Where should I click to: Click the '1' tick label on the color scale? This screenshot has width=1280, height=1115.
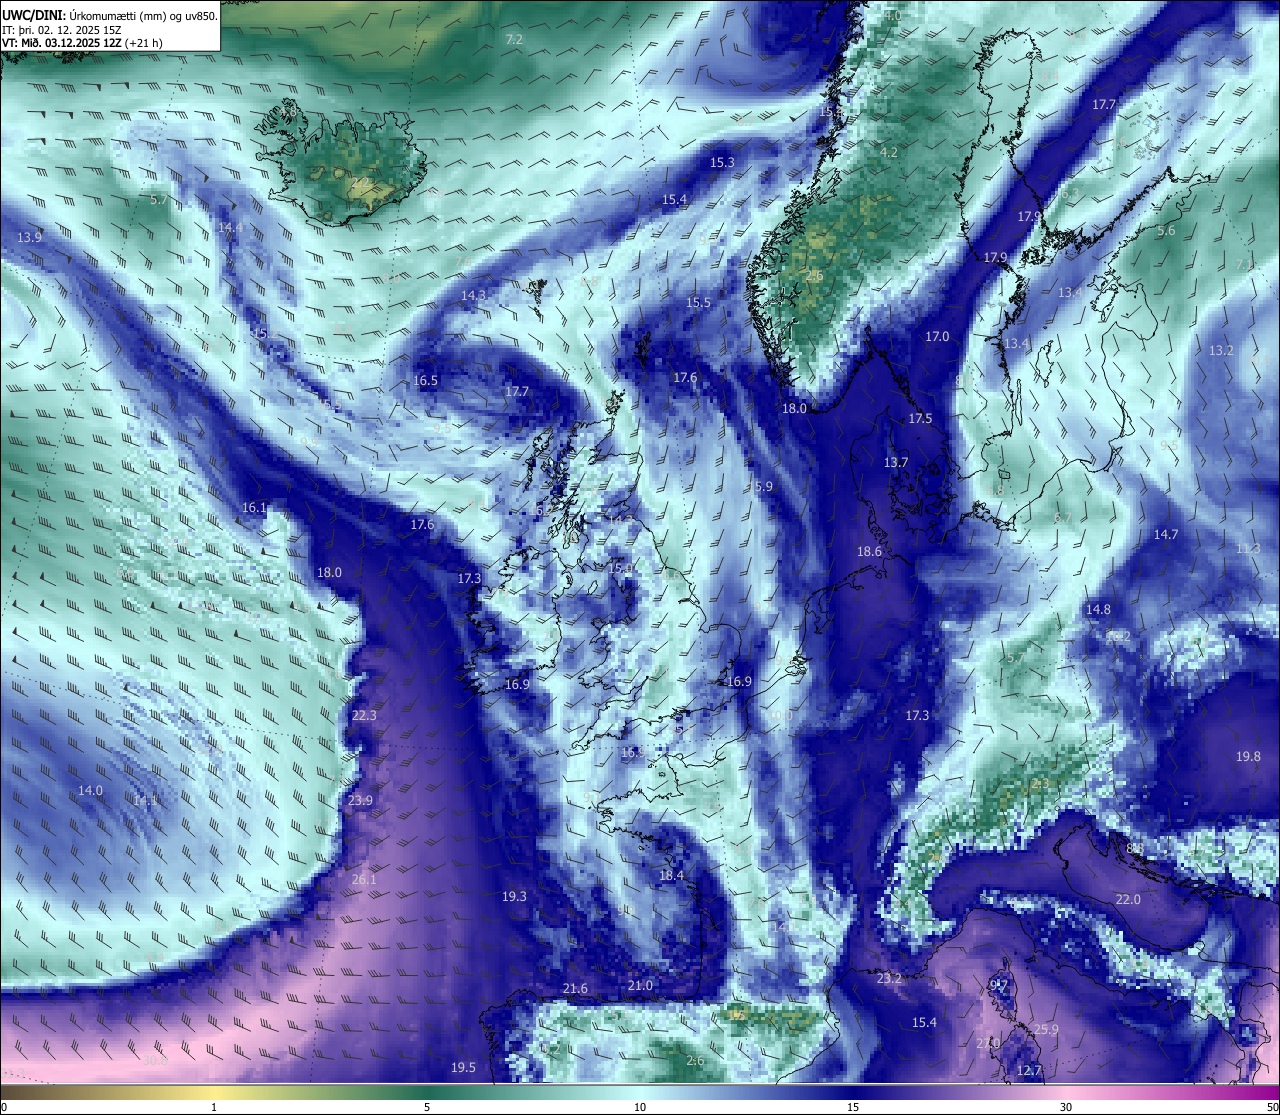(214, 1107)
